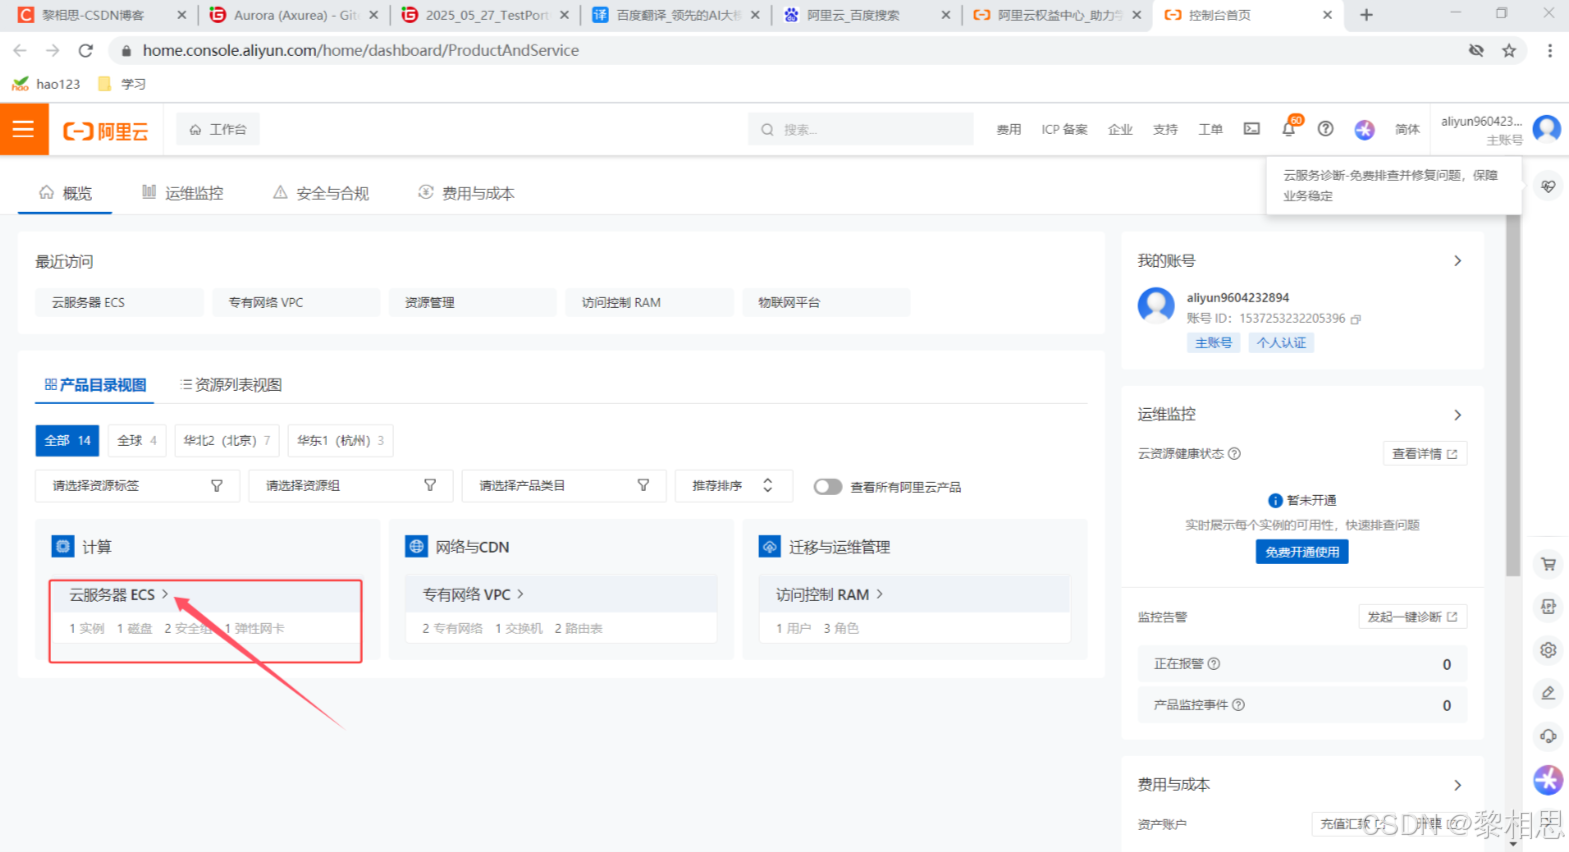Image resolution: width=1569 pixels, height=852 pixels.
Task: Switch to the 安全与合规 tab
Action: coord(321,193)
